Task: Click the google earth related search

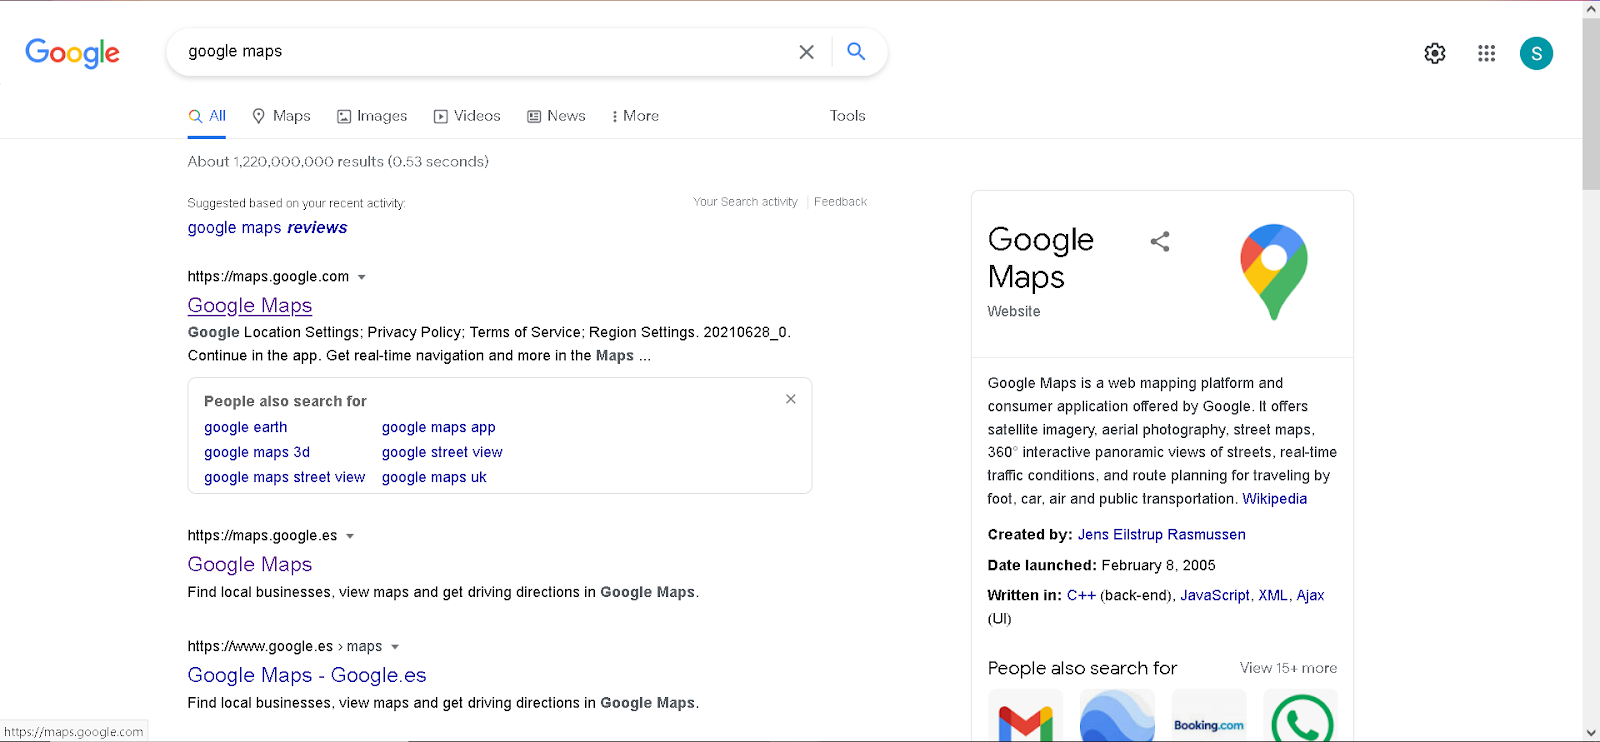Action: pos(246,427)
